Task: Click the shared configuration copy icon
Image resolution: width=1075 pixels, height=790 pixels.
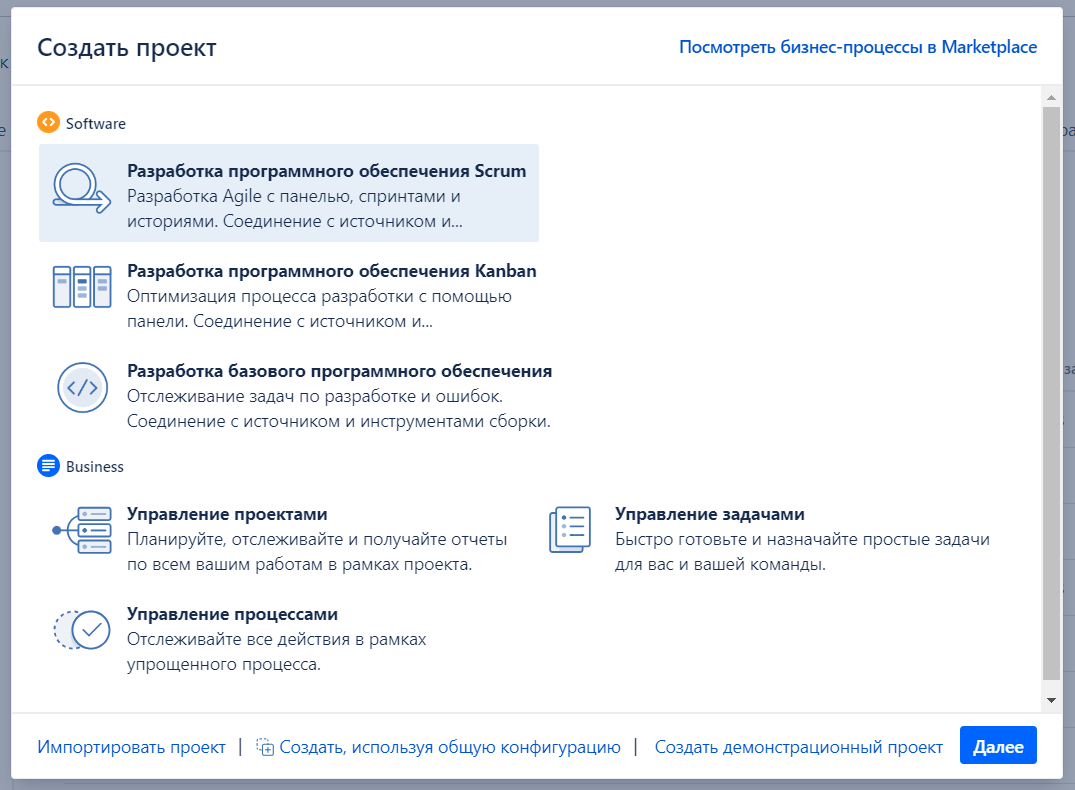Action: click(265, 747)
